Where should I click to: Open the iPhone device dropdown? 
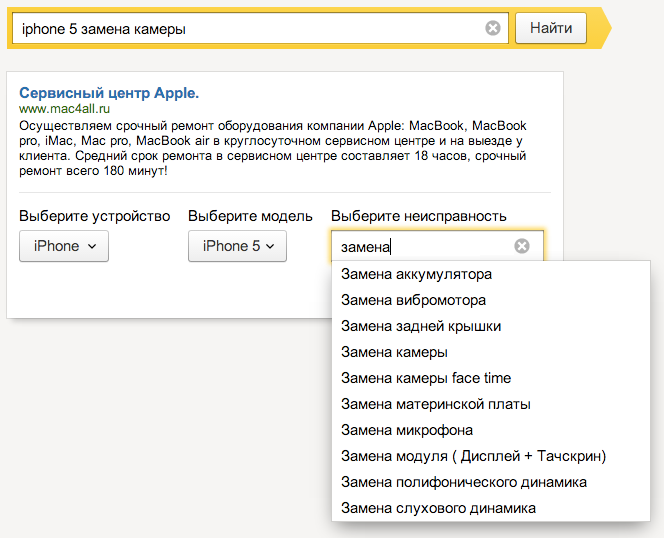[64, 246]
